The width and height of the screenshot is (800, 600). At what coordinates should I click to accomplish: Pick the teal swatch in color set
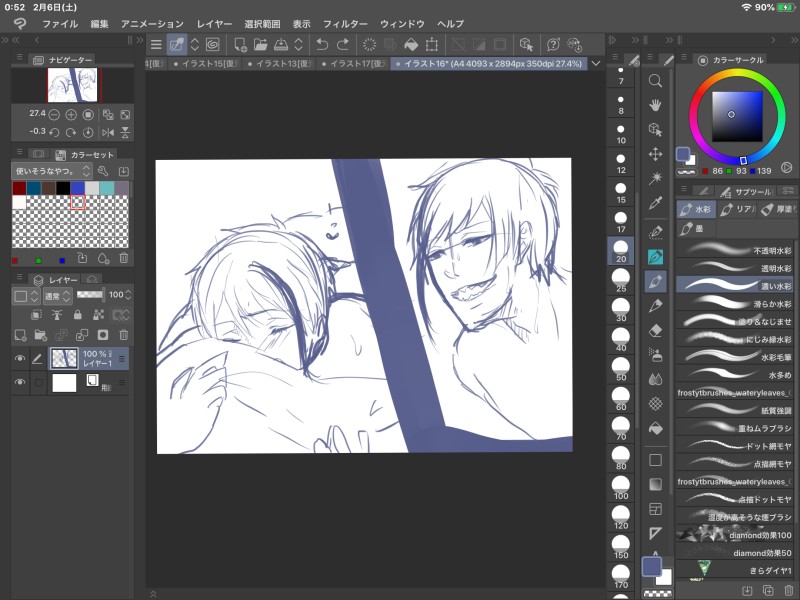pyautogui.click(x=106, y=188)
